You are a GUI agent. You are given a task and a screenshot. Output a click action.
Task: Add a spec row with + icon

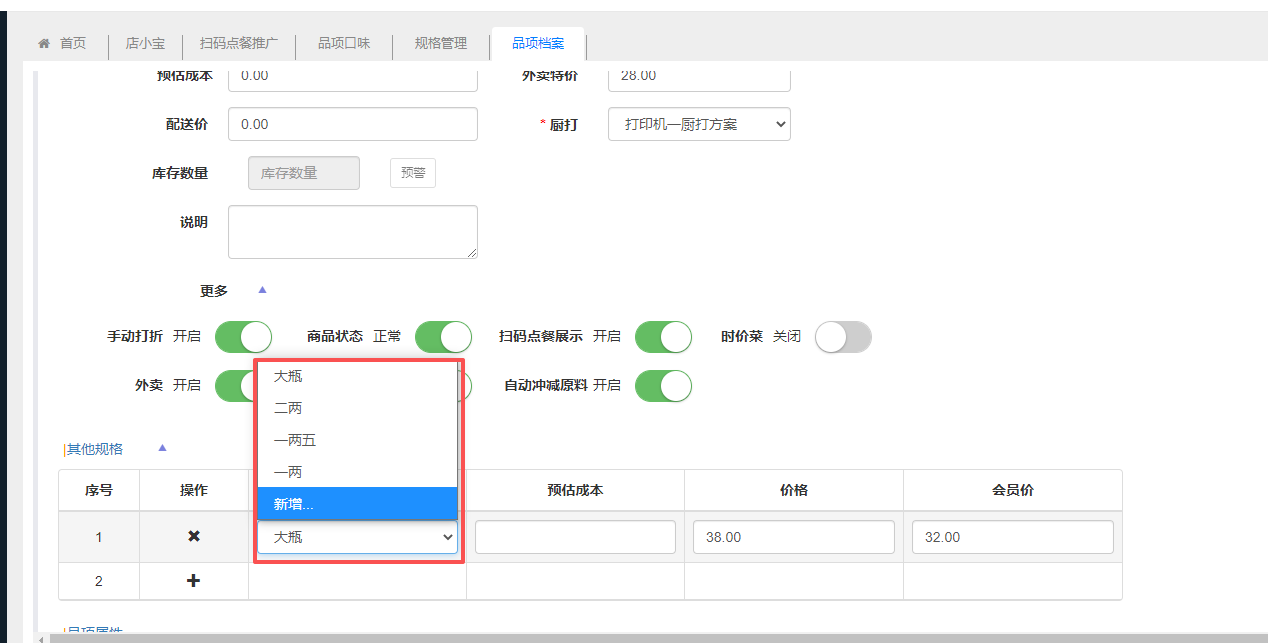194,581
